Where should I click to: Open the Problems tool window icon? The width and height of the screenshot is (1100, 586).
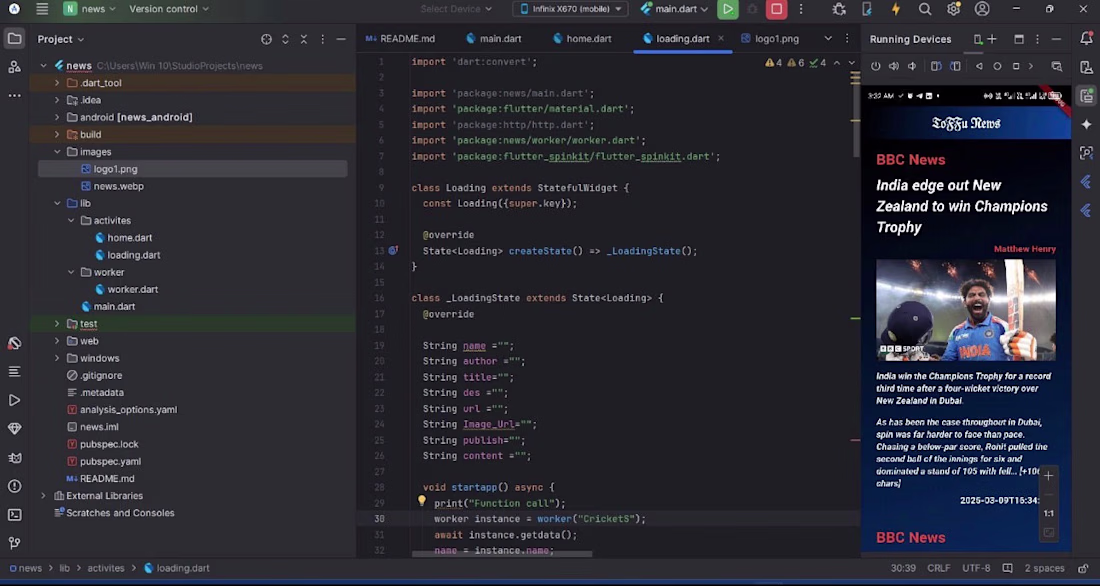tap(14, 486)
